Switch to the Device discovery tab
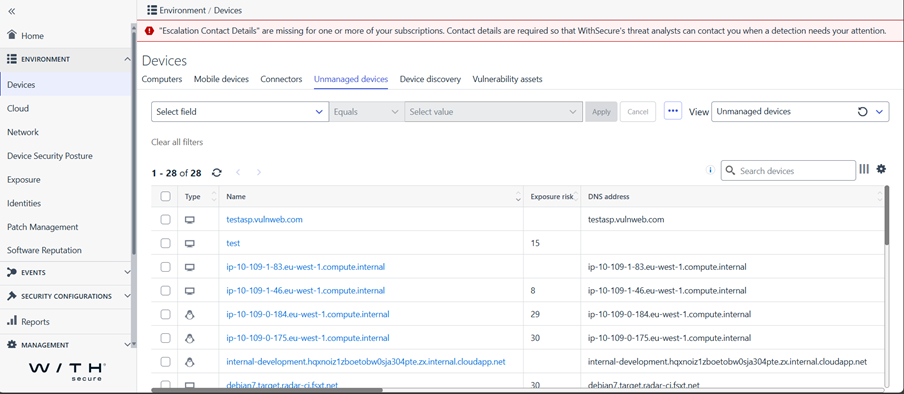Screen dimensions: 904x394 click(430, 80)
